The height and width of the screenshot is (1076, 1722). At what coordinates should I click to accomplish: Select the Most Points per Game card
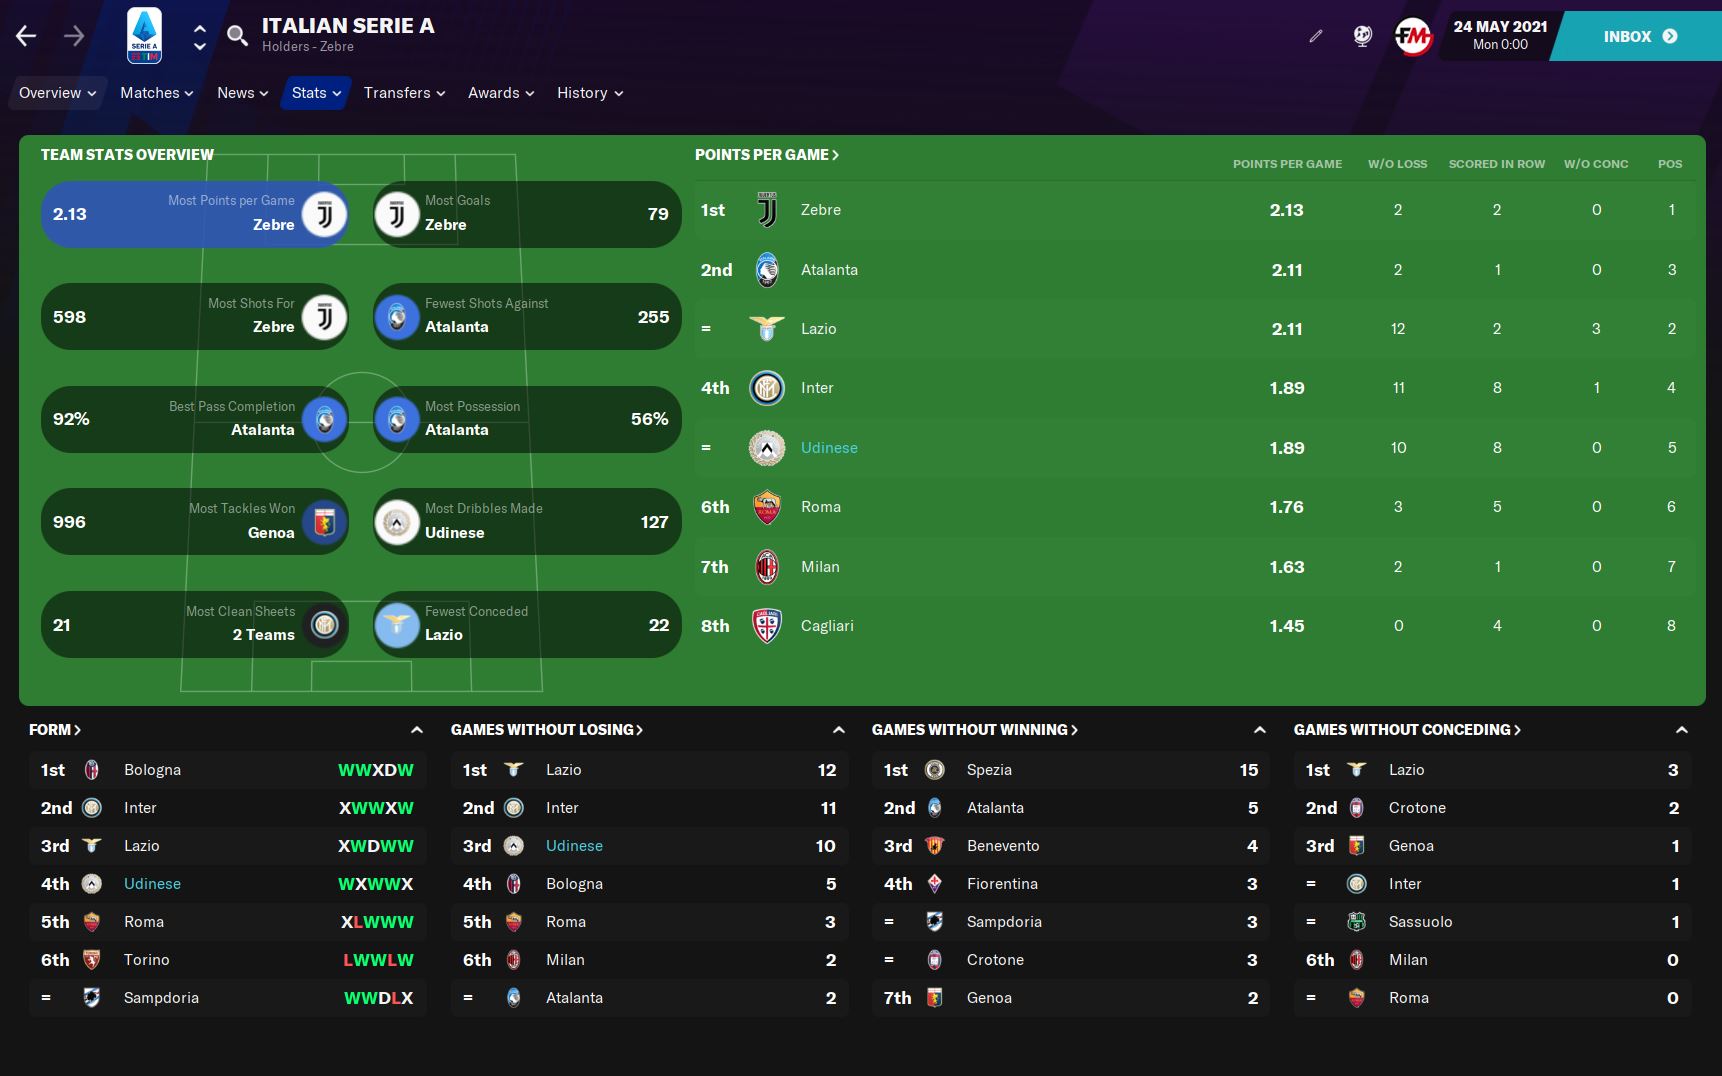click(195, 214)
